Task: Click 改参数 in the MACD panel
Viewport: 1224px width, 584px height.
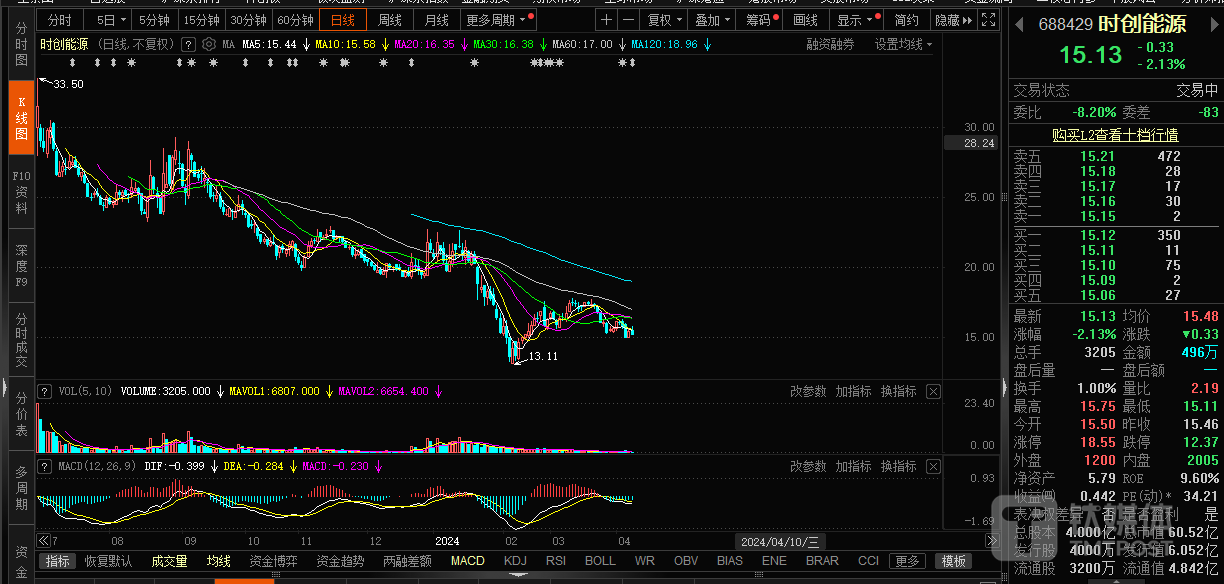Action: [808, 467]
